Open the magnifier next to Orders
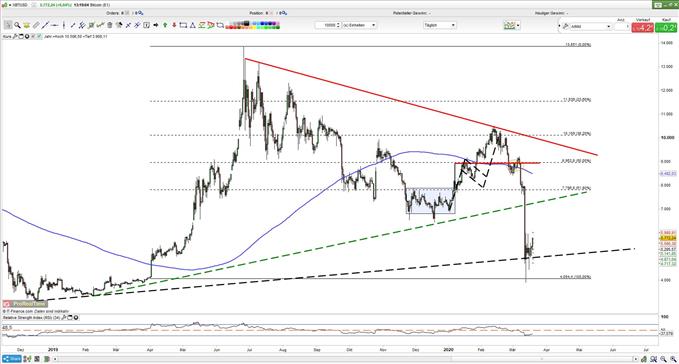 coord(140,13)
